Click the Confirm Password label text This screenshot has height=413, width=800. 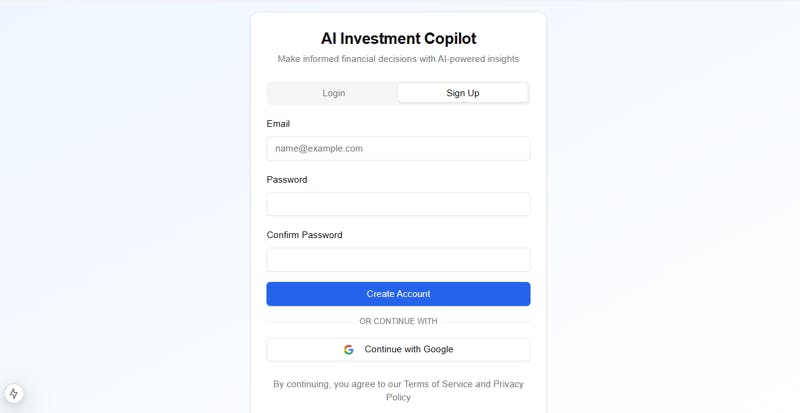(304, 235)
